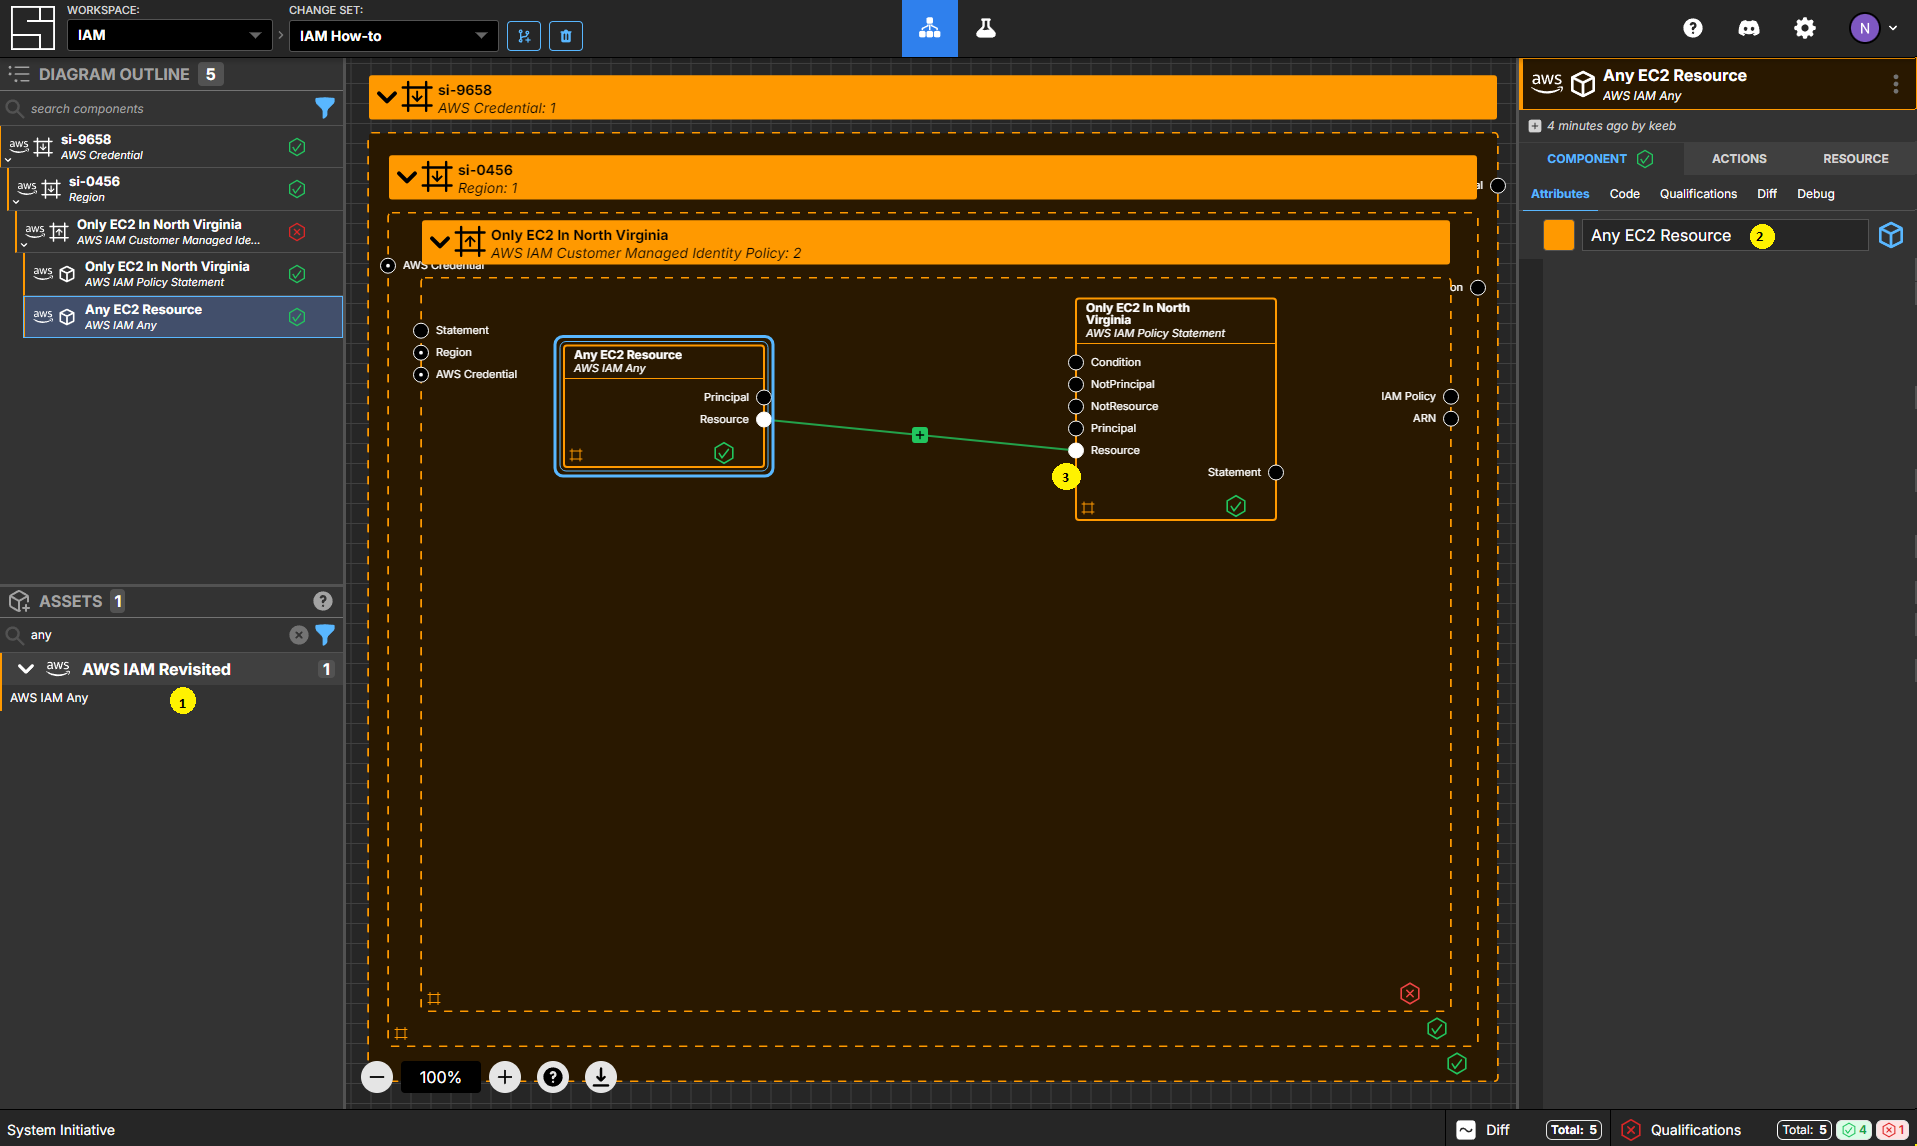
Task: Zoom out with the minus button
Action: (x=377, y=1077)
